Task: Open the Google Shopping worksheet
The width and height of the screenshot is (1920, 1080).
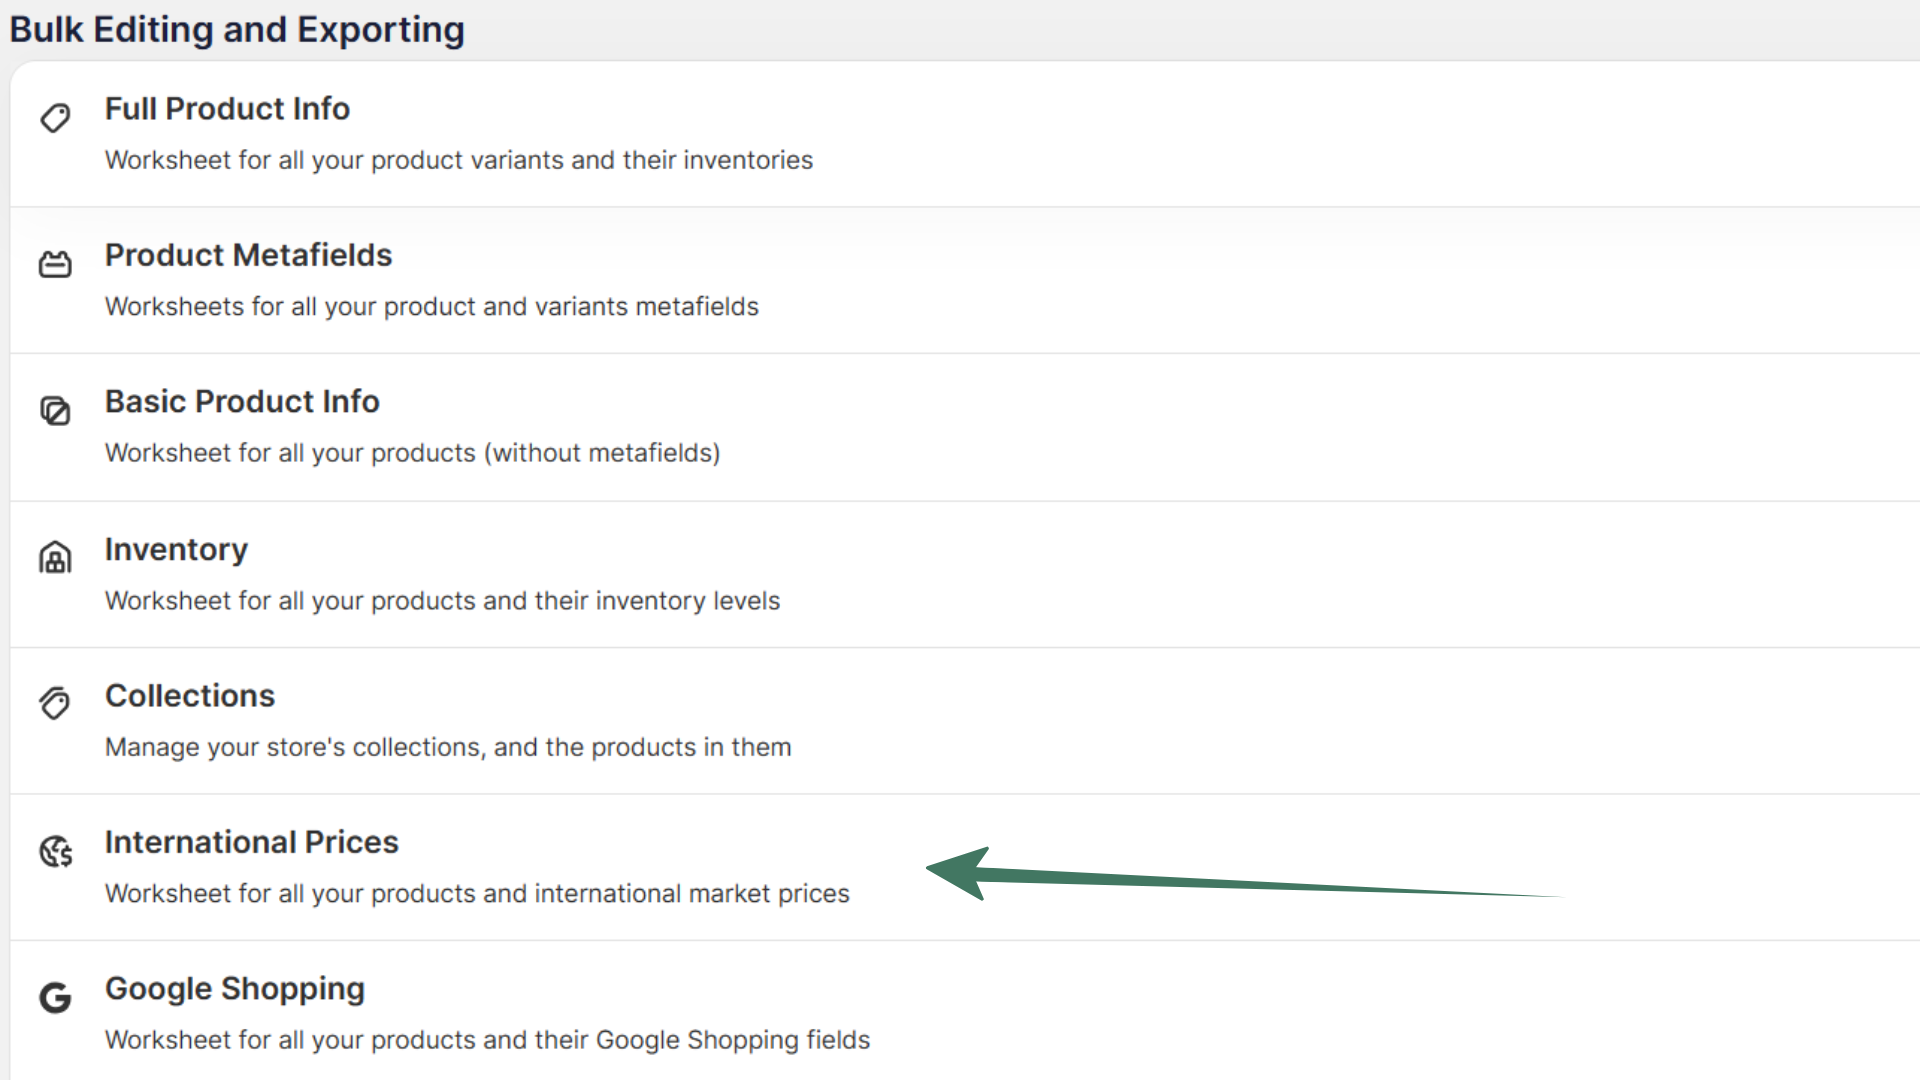Action: click(x=235, y=988)
